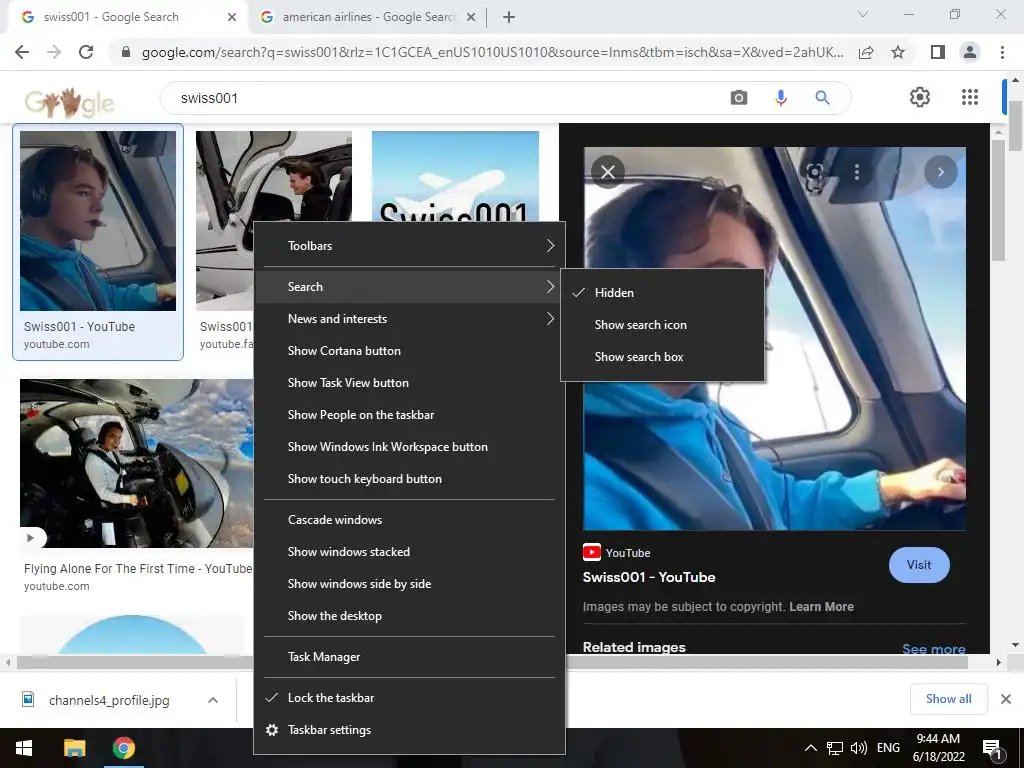Click the address bar URL
This screenshot has width=1024, height=768.
[492, 52]
